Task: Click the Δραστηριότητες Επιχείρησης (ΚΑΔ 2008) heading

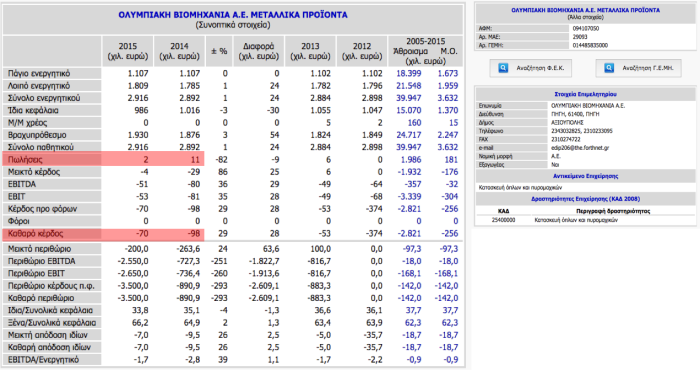Action: (x=585, y=199)
